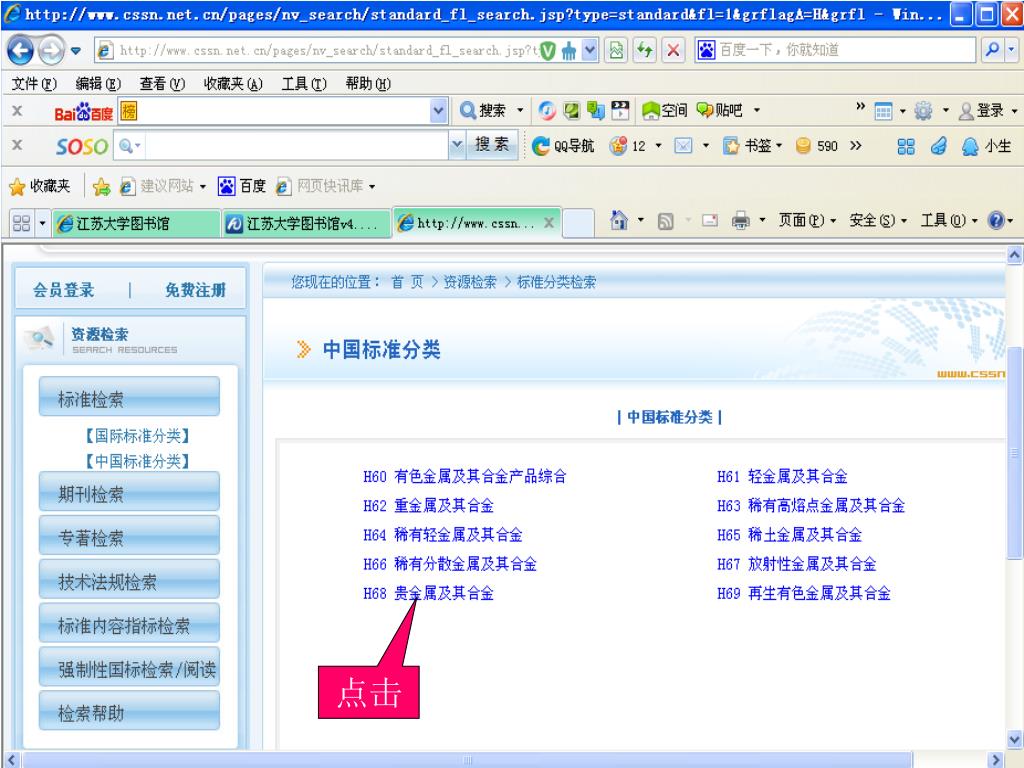Open the 帮助(H) menu
Screen dimensions: 1024x768
coord(368,84)
